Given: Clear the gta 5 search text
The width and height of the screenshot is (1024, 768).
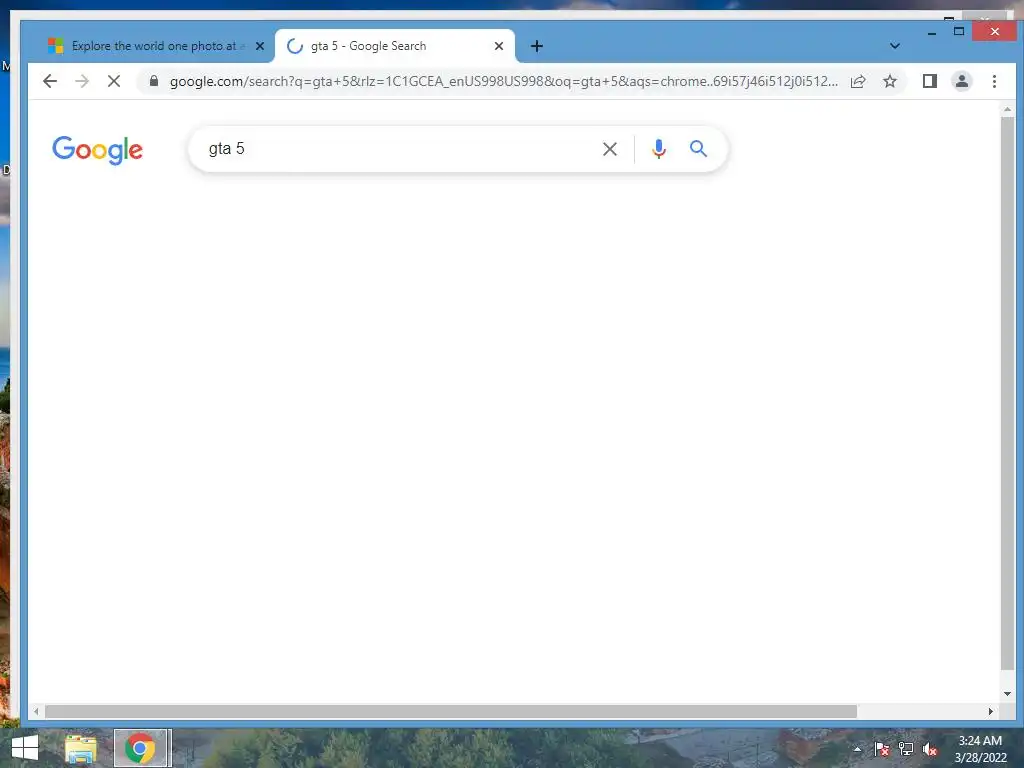Looking at the screenshot, I should pyautogui.click(x=610, y=149).
